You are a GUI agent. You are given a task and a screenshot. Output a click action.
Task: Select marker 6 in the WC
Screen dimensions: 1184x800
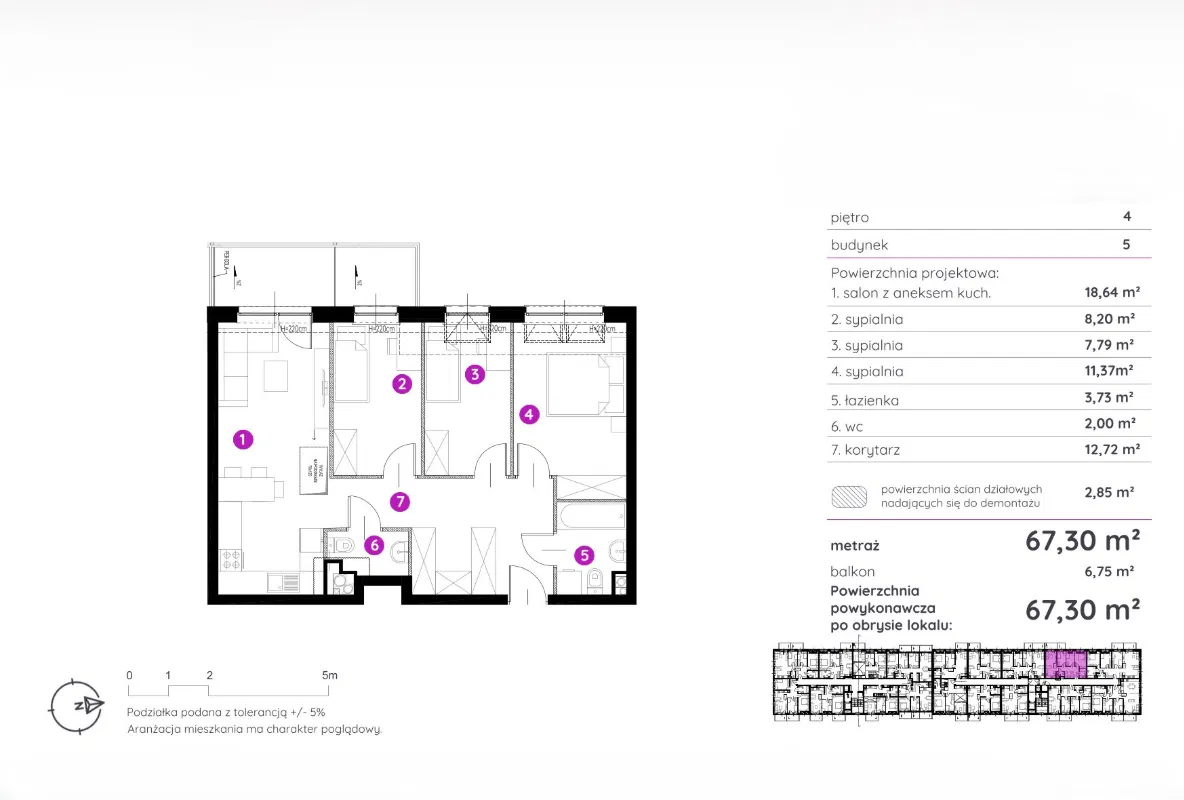(x=374, y=545)
